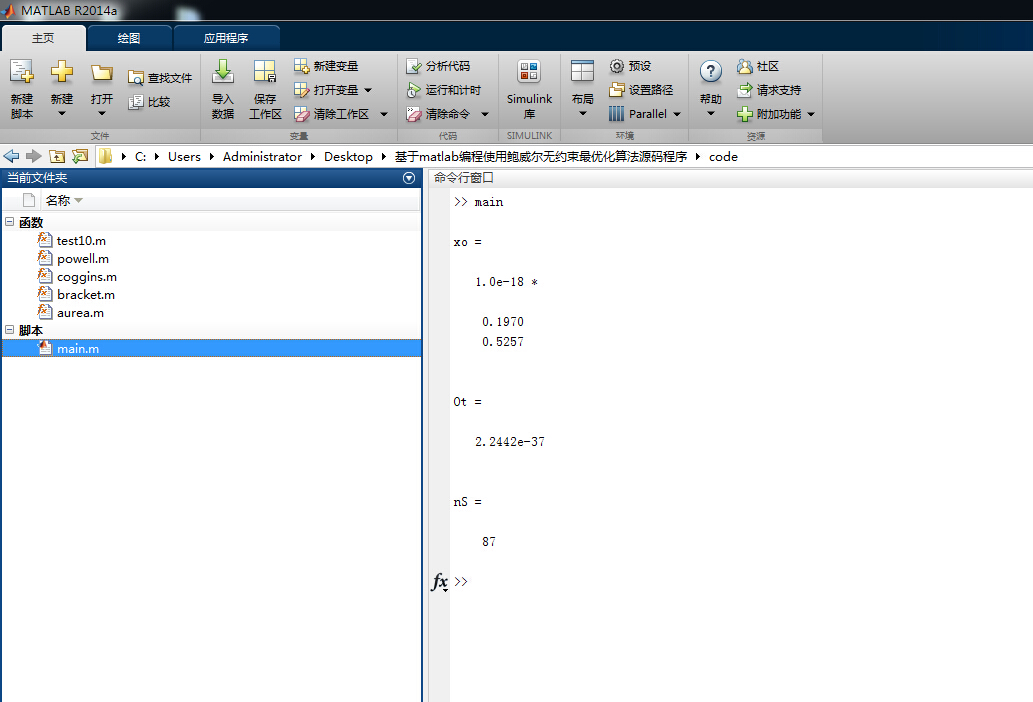
Task: Click the Find Files (查找文件) icon
Action: pyautogui.click(x=135, y=78)
